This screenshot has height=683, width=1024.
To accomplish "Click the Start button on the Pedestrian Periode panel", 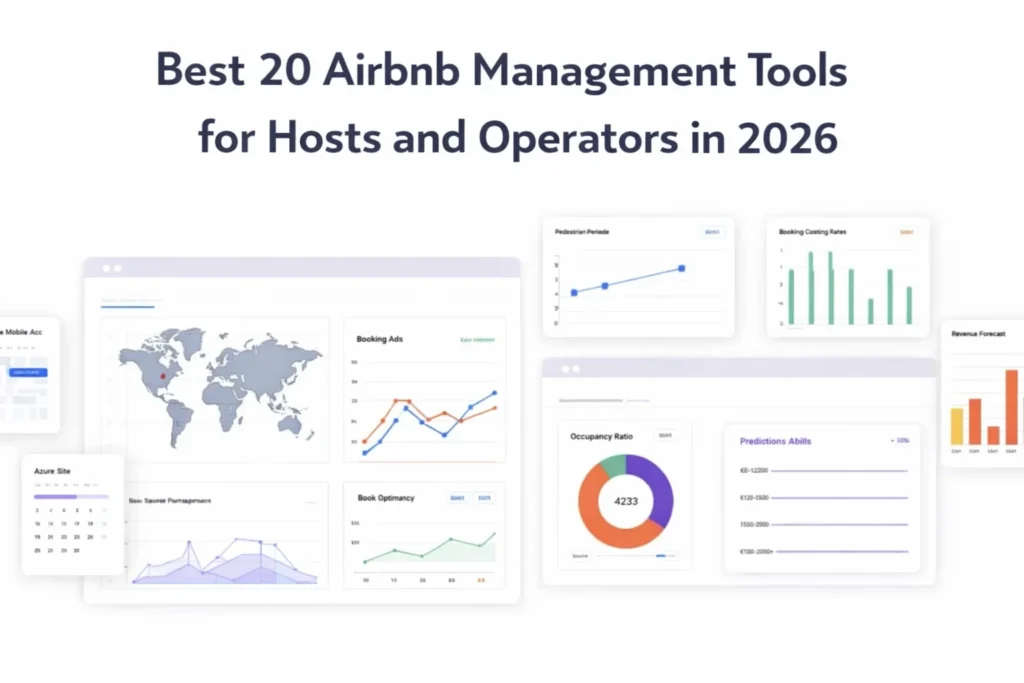I will coord(713,232).
